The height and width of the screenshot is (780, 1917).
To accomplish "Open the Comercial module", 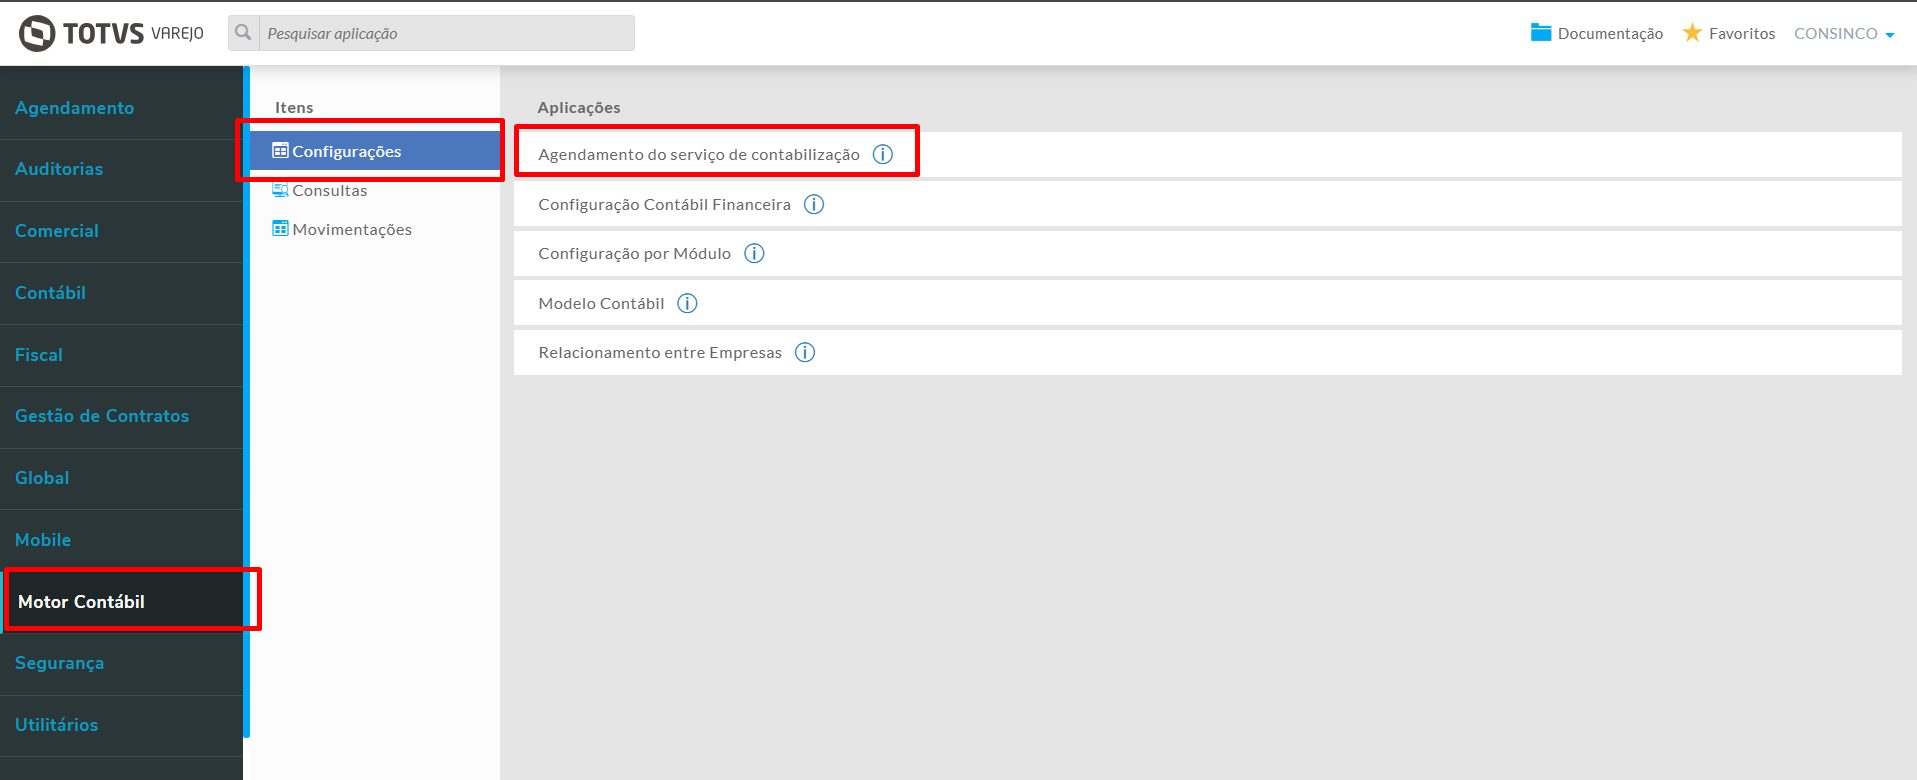I will (x=121, y=232).
